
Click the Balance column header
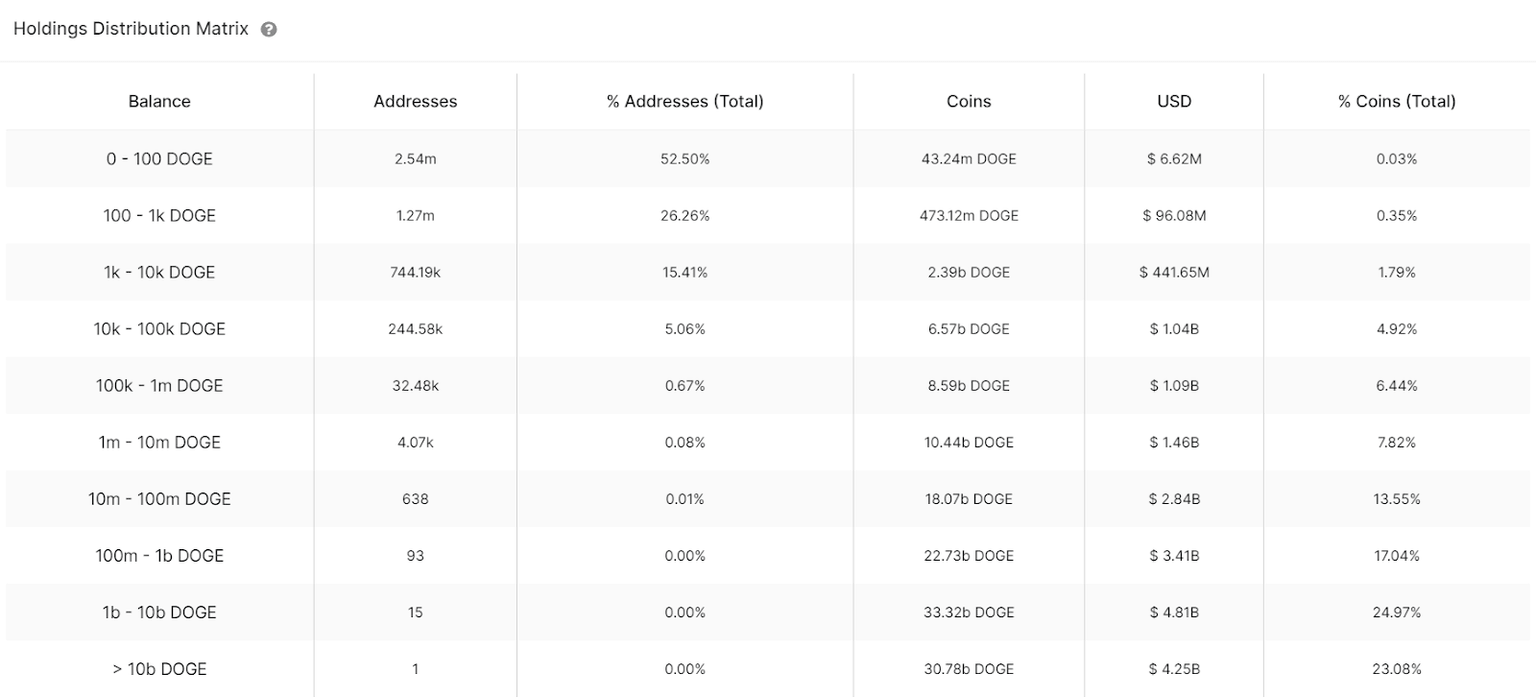pyautogui.click(x=159, y=101)
